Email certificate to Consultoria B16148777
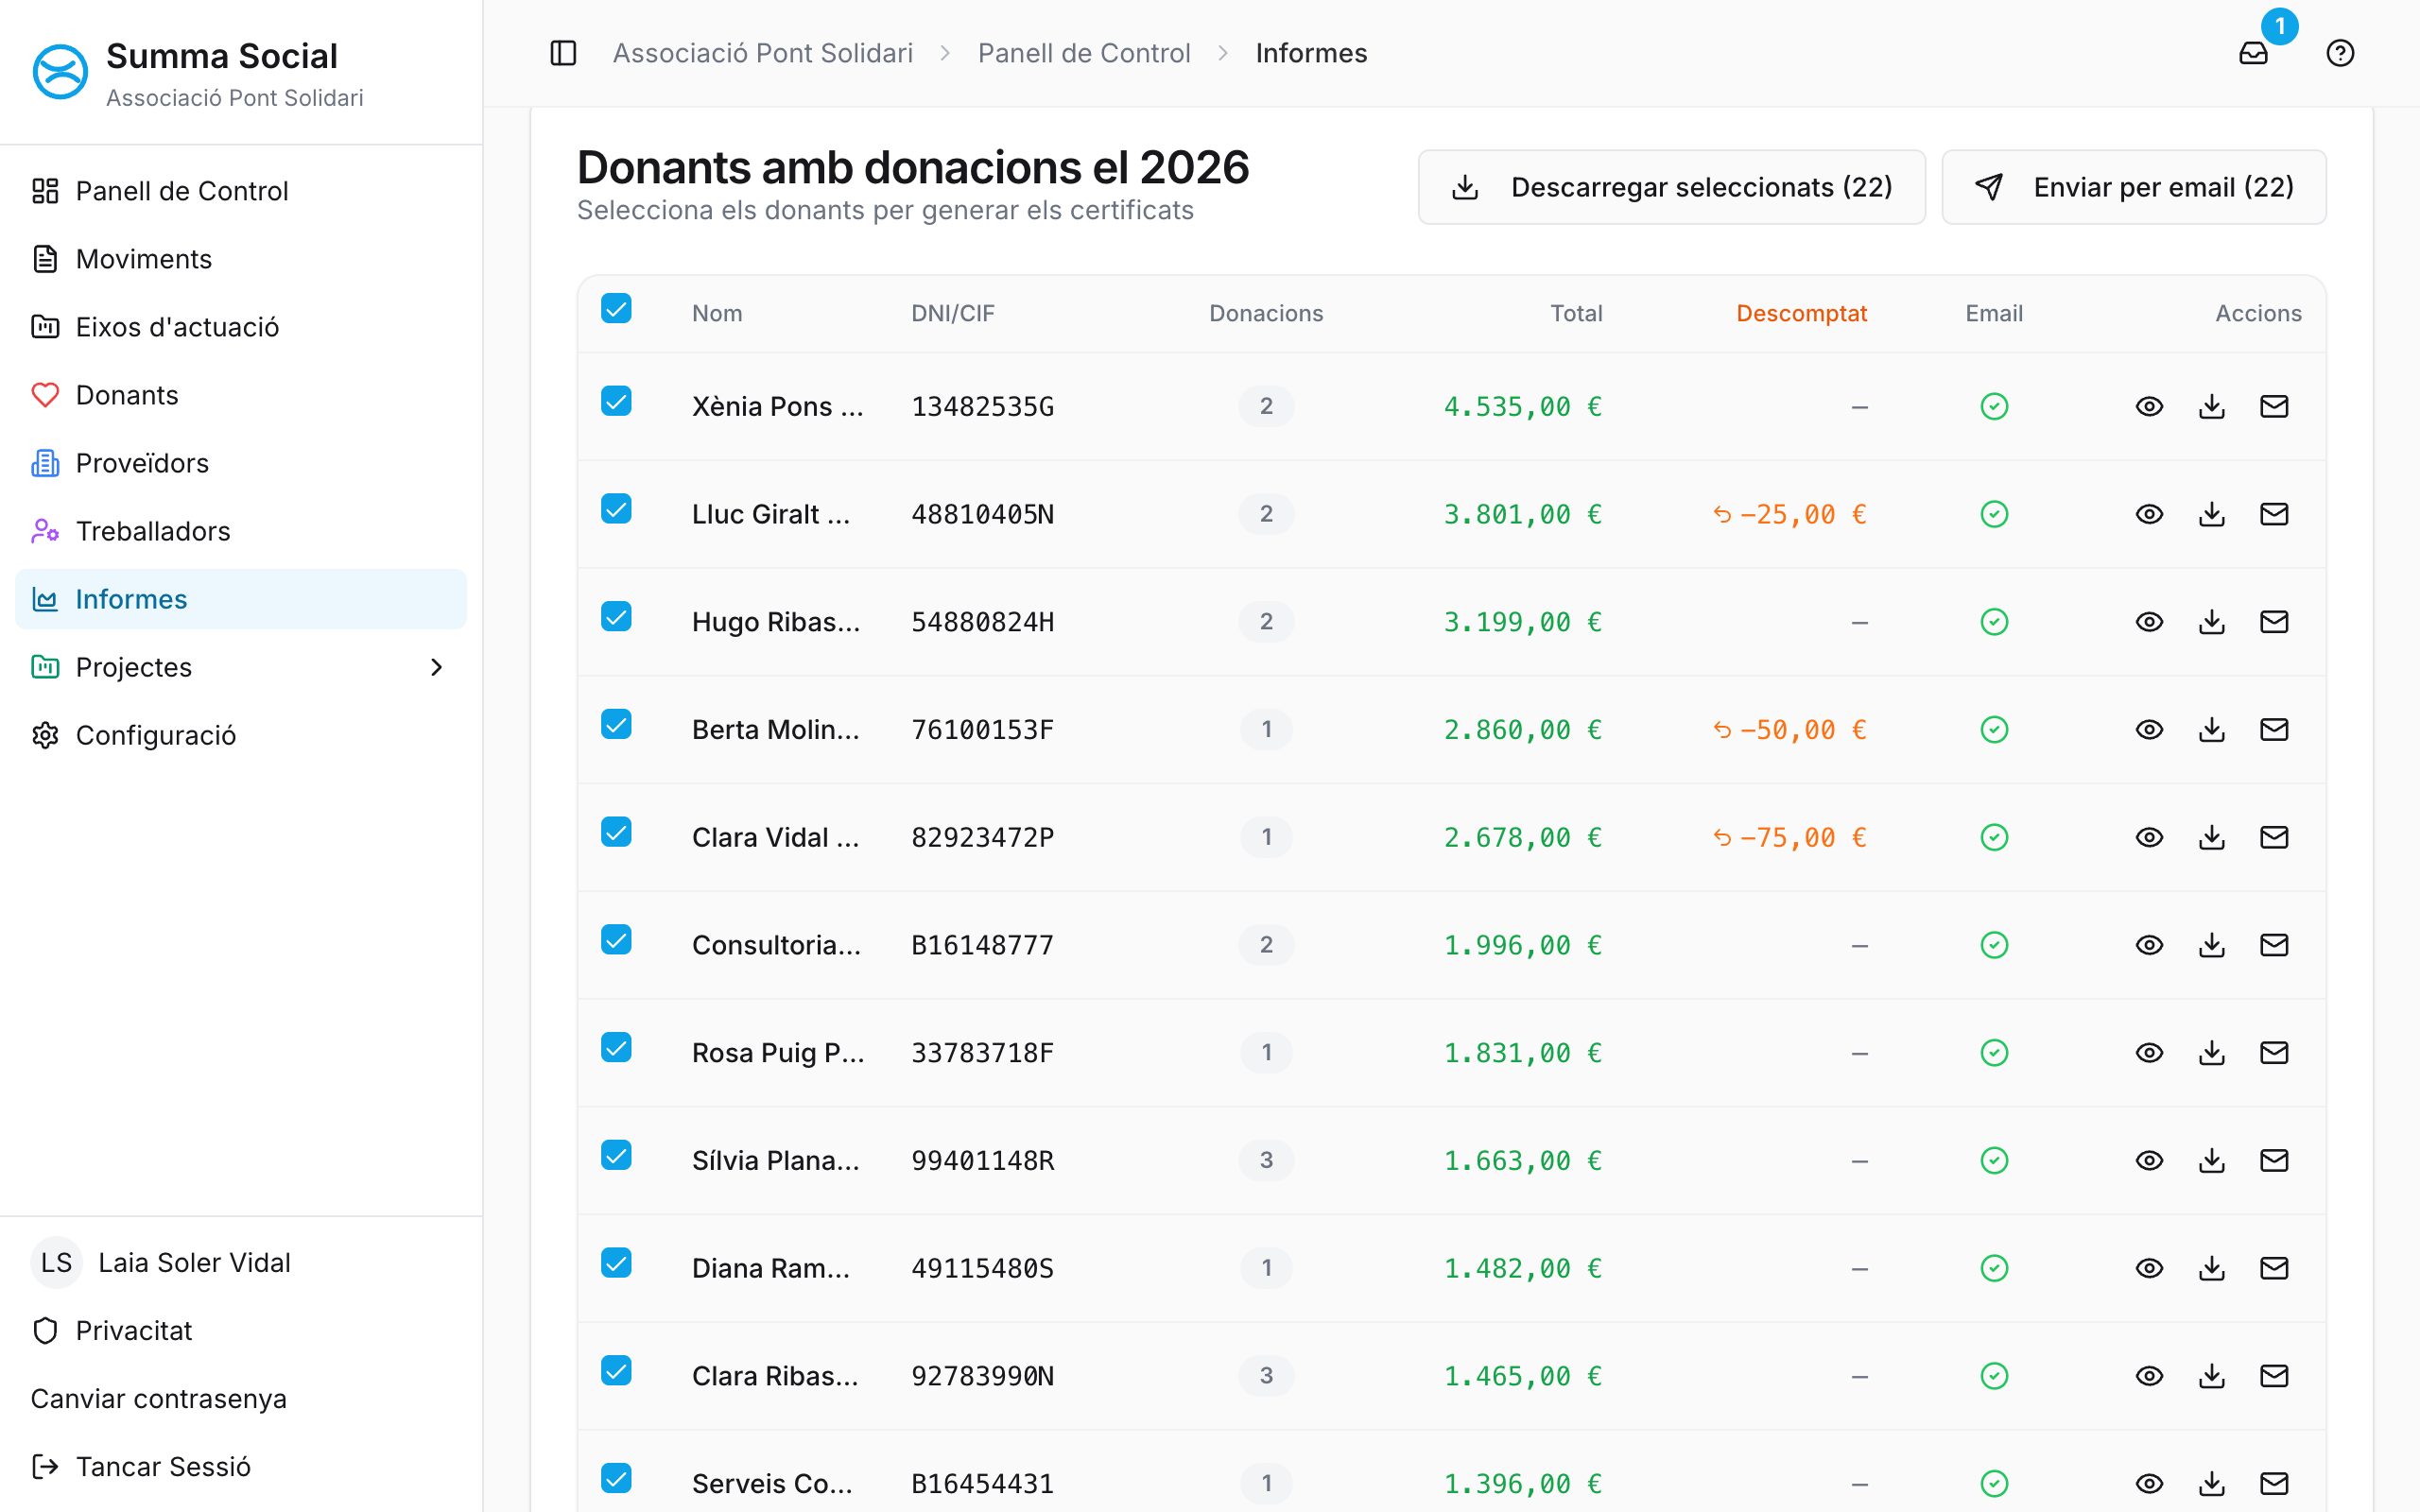The width and height of the screenshot is (2420, 1512). click(x=2274, y=945)
